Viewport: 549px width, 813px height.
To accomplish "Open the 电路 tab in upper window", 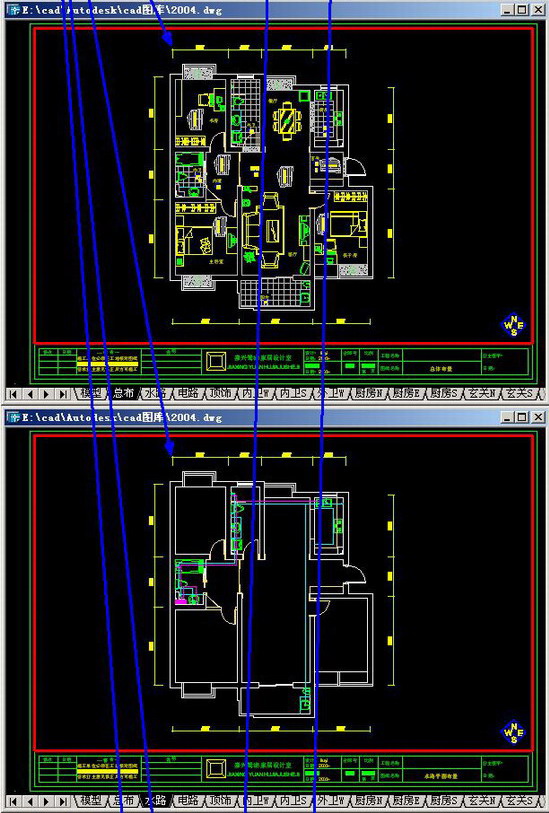I will tap(187, 394).
